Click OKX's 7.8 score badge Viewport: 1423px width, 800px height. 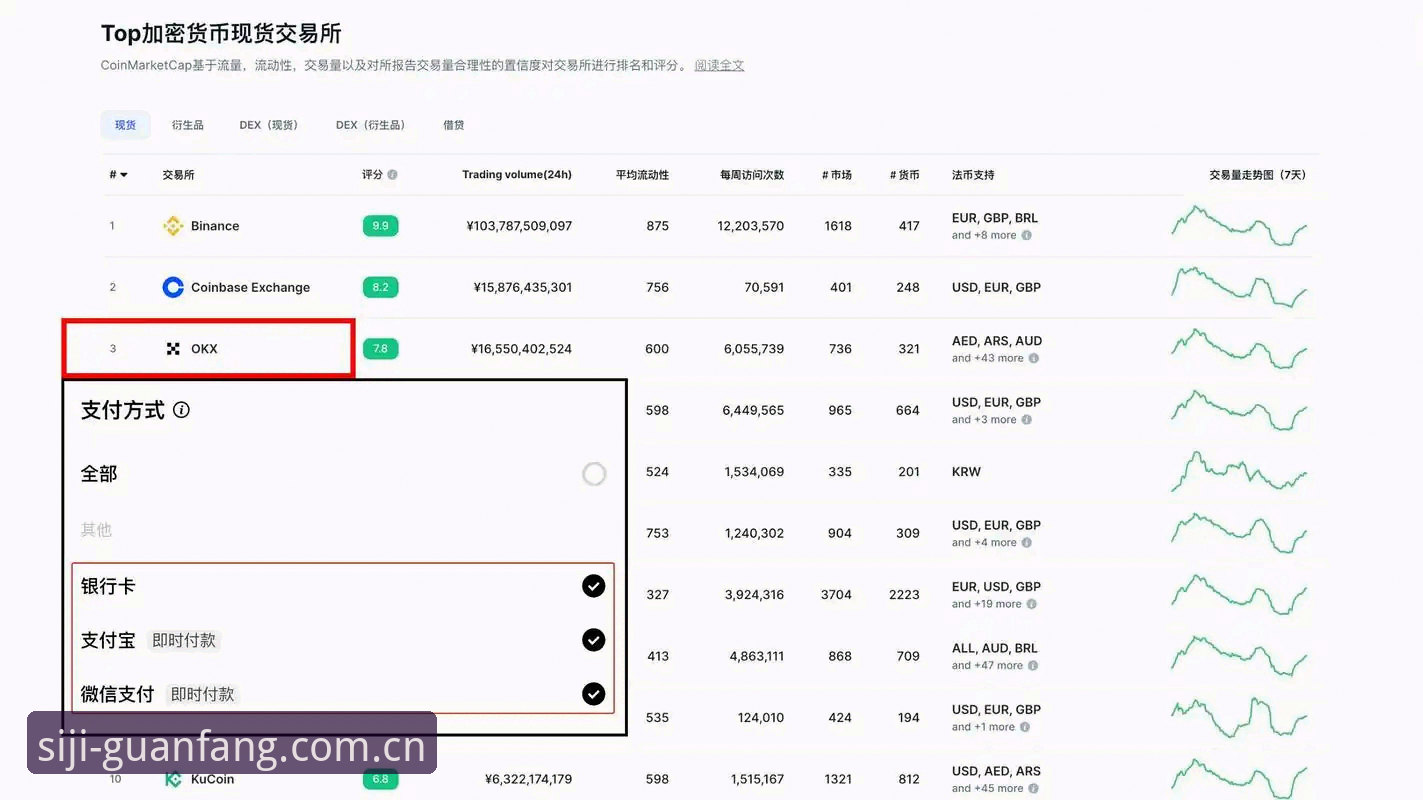click(x=380, y=349)
